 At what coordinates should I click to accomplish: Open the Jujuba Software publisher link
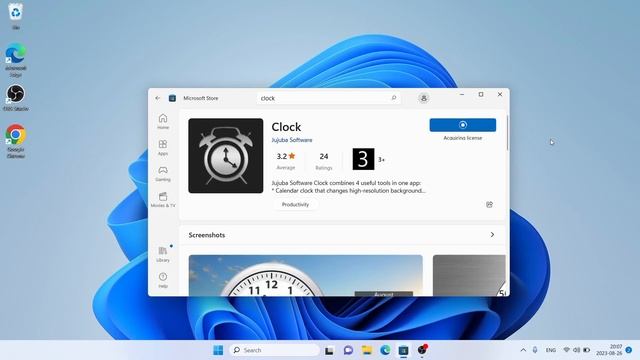click(x=292, y=140)
